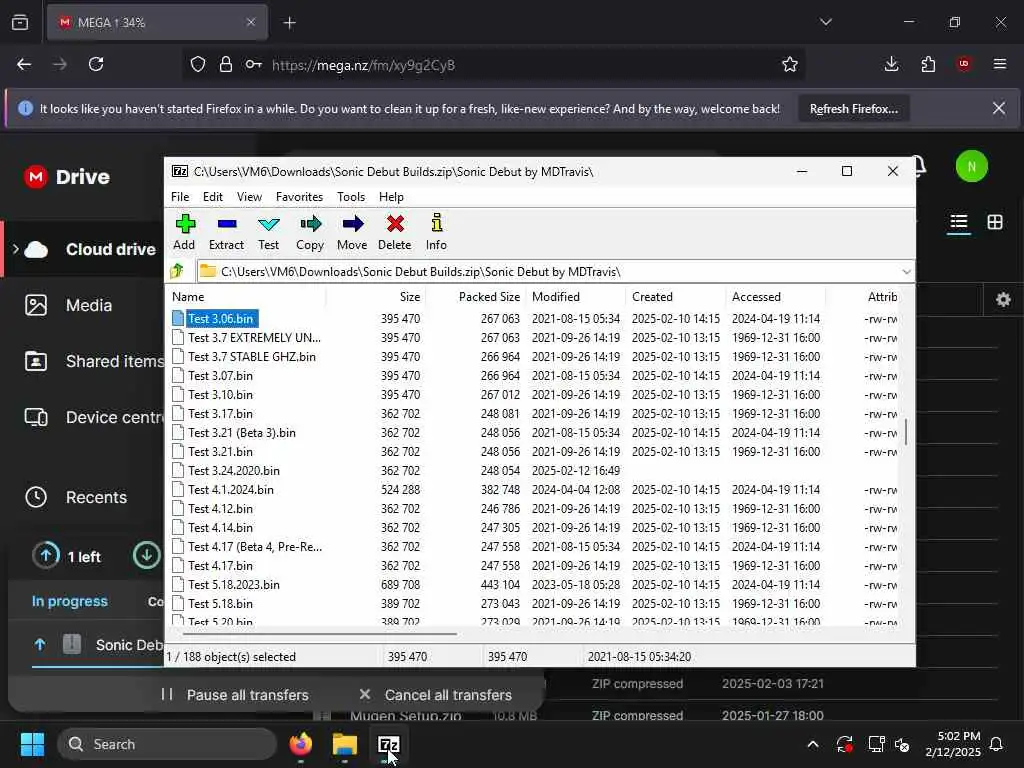
Task: Open MEGA column settings gear
Action: [x=1003, y=300]
